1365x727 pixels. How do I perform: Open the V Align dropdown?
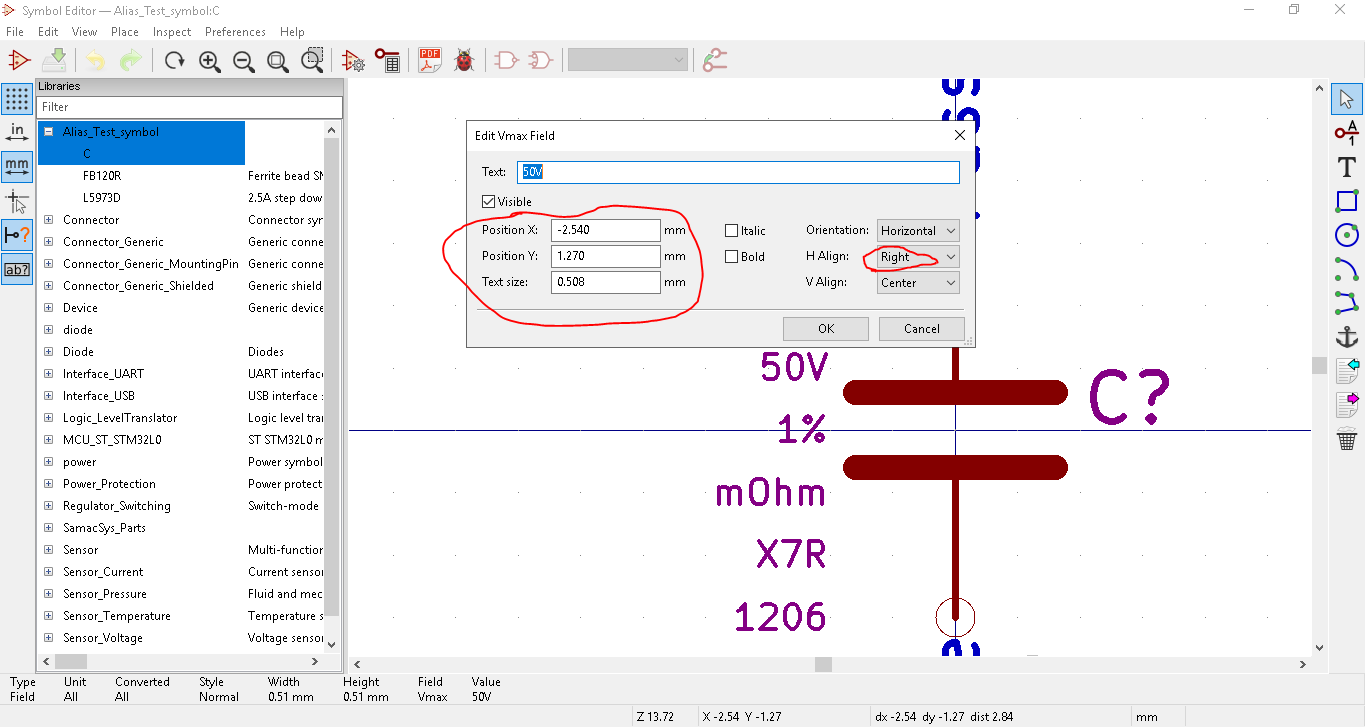918,283
